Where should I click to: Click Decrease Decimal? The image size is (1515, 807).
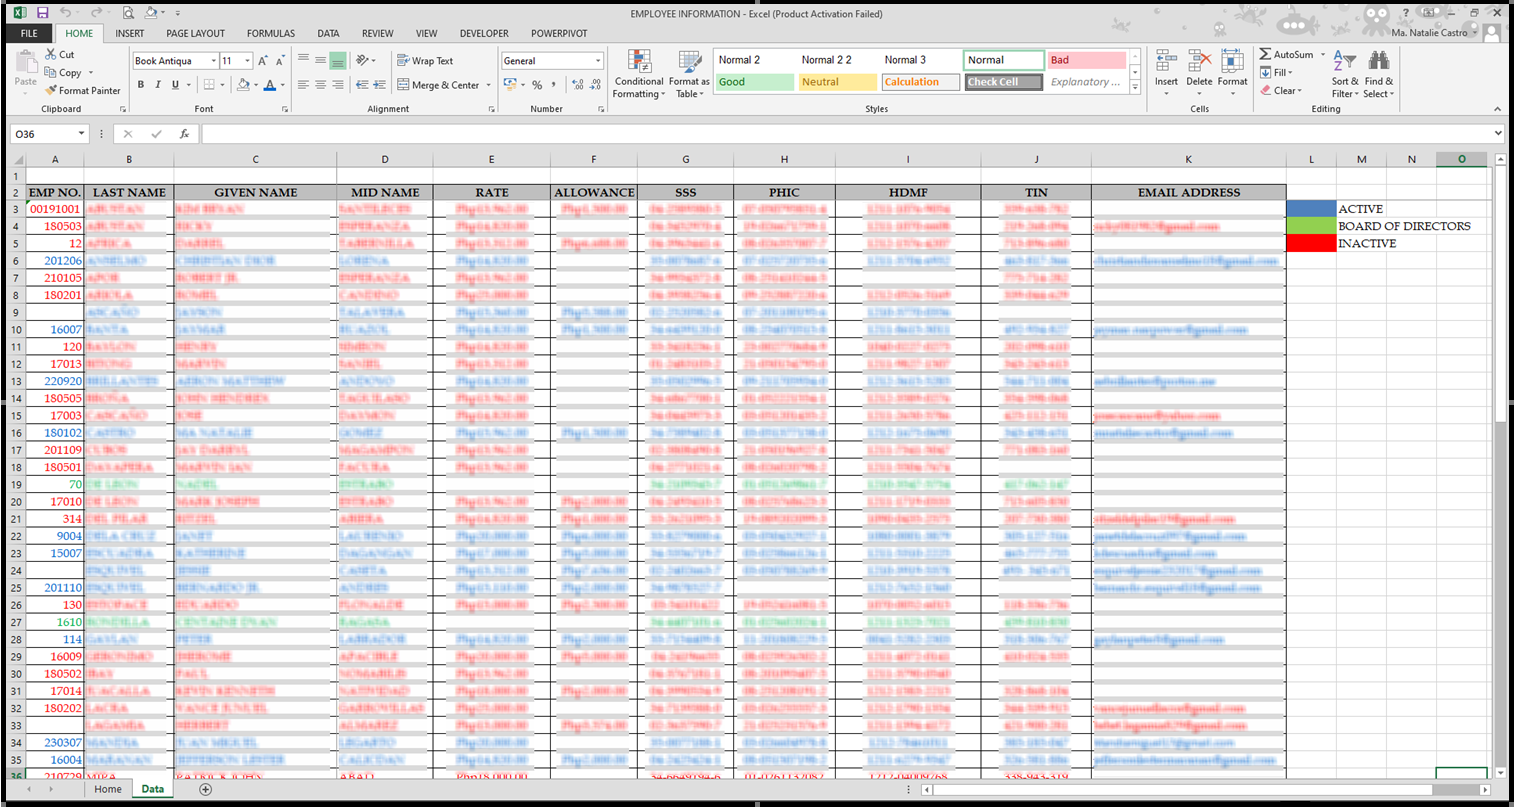tap(596, 85)
